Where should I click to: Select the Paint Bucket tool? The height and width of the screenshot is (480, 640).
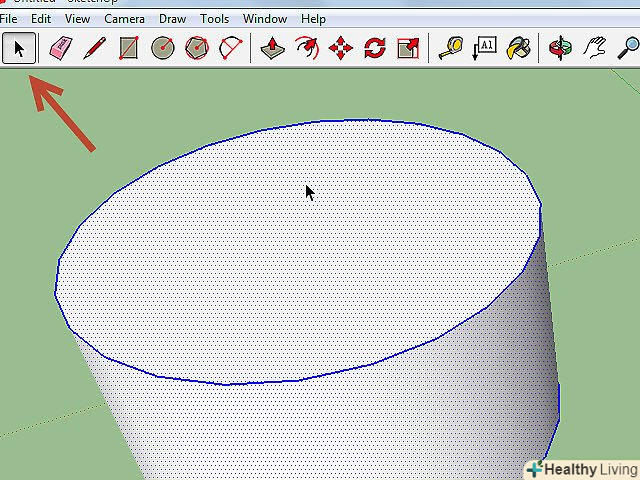click(x=518, y=47)
